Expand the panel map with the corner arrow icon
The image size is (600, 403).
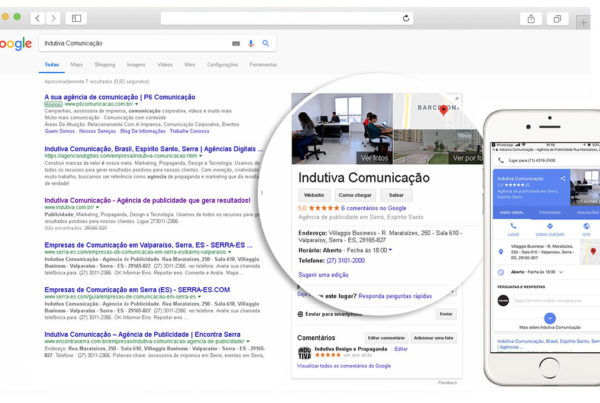coord(456,99)
